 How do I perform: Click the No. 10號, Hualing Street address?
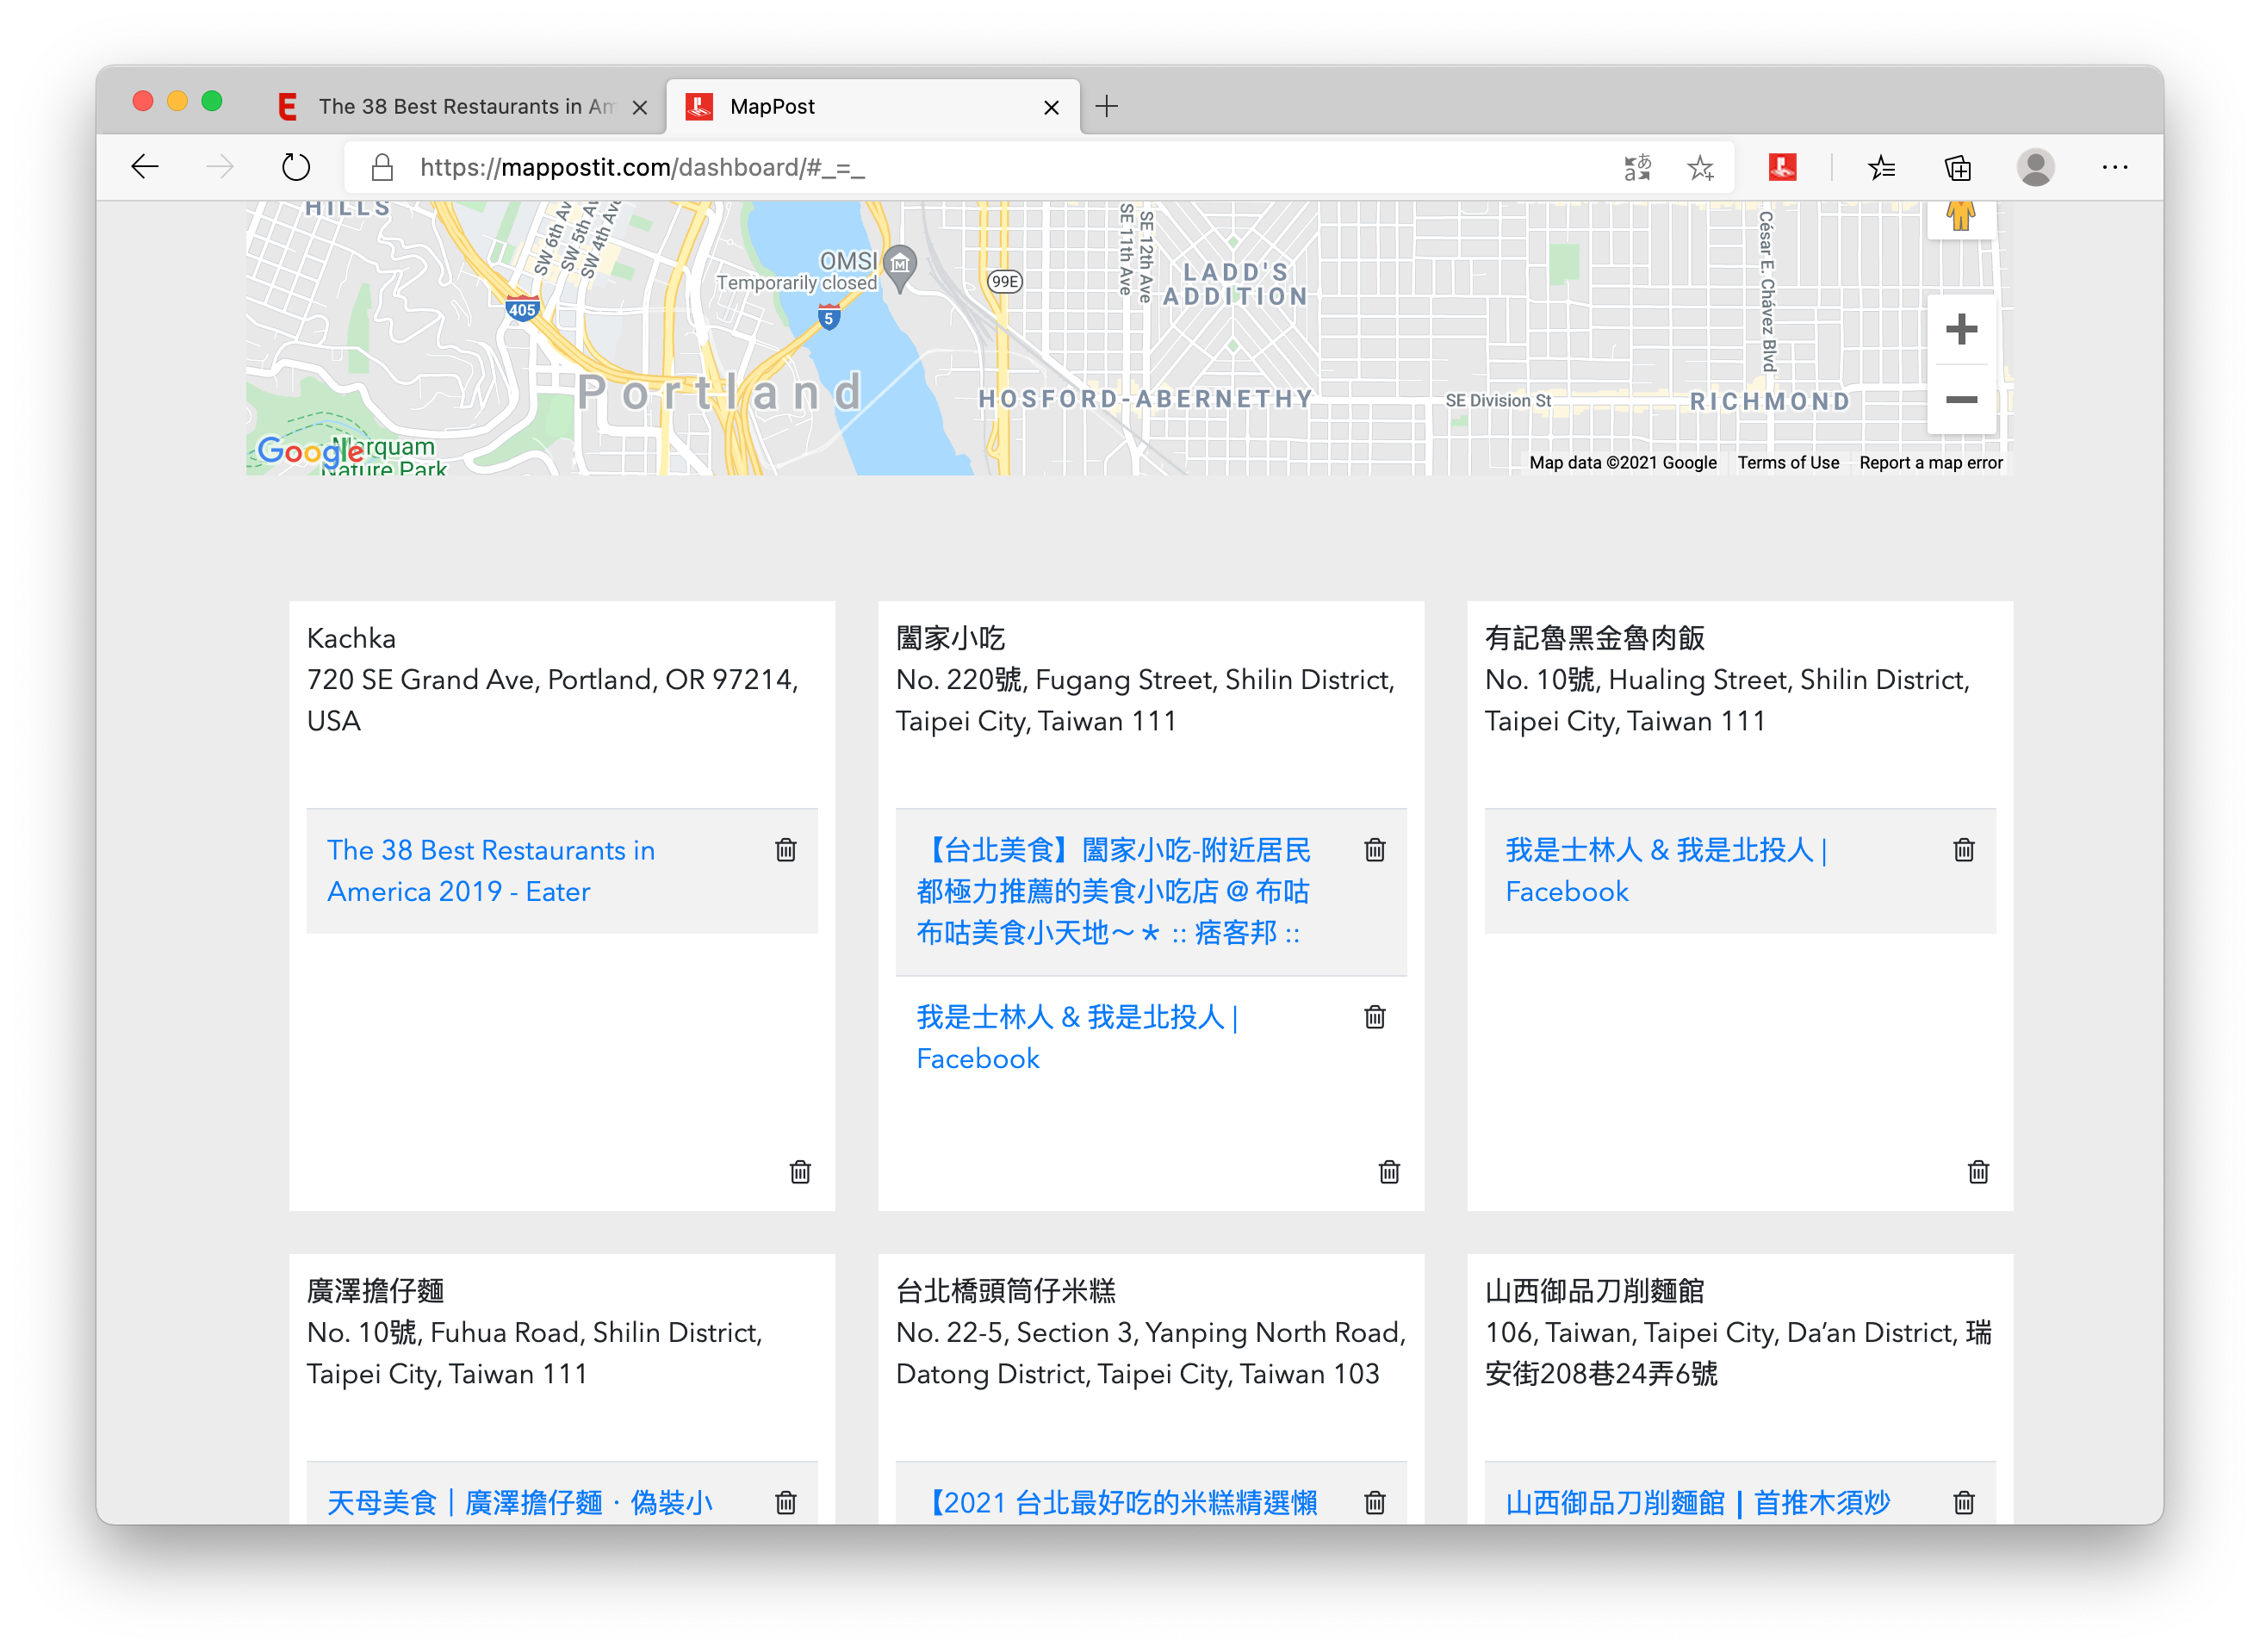(1727, 700)
